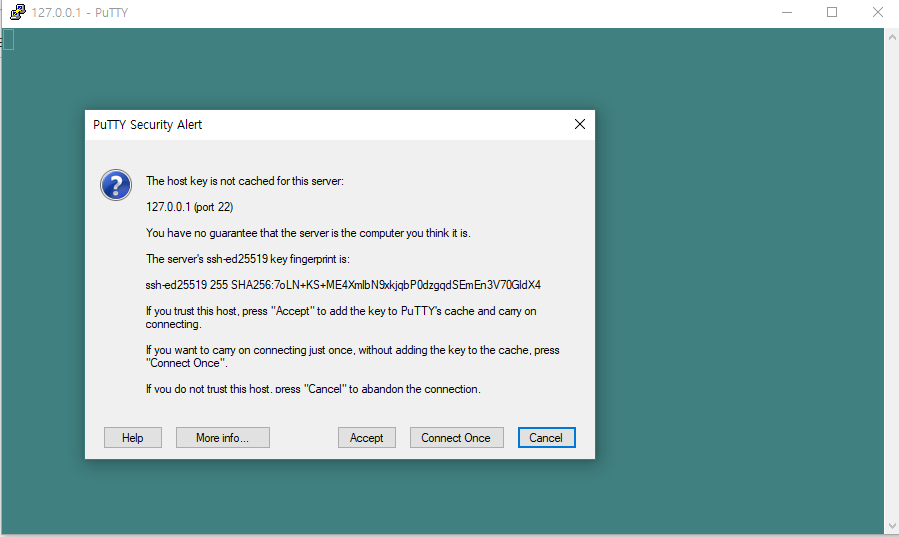Close the 127.0.0.1 PuTTY window
Screen dimensions: 899x537
(878, 12)
